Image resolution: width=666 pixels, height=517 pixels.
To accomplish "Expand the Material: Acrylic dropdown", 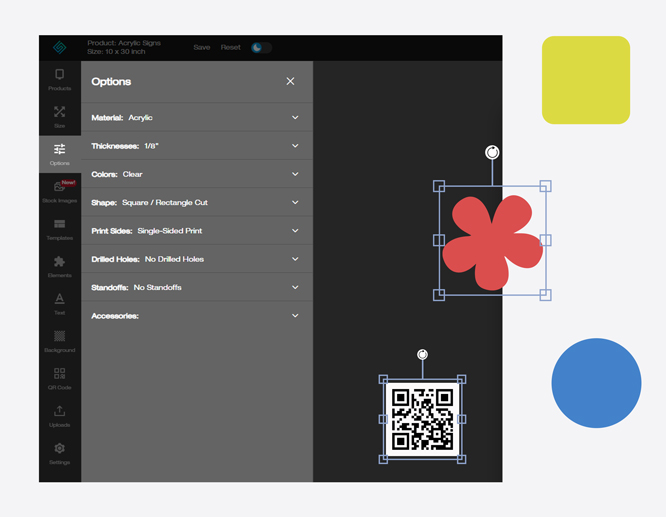I will 197,117.
